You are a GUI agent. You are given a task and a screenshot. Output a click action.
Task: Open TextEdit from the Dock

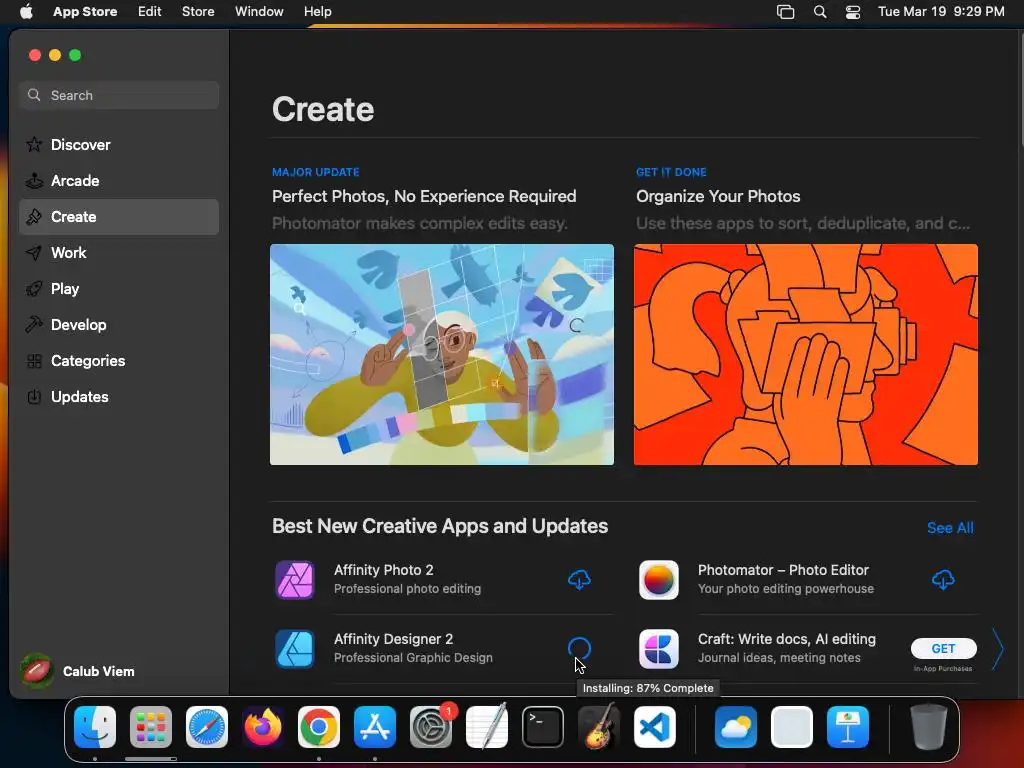tap(487, 727)
